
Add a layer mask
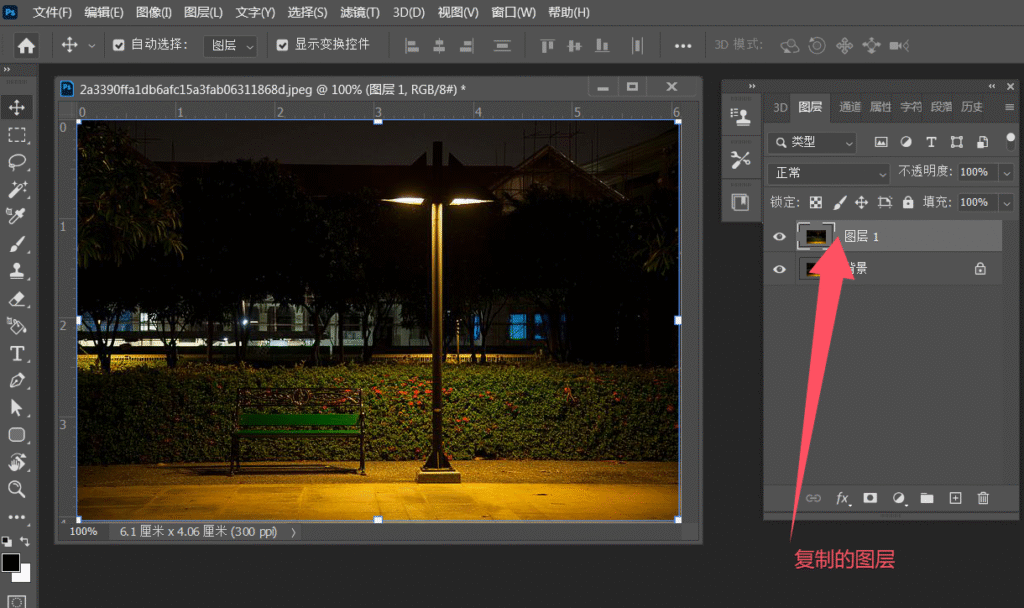870,498
